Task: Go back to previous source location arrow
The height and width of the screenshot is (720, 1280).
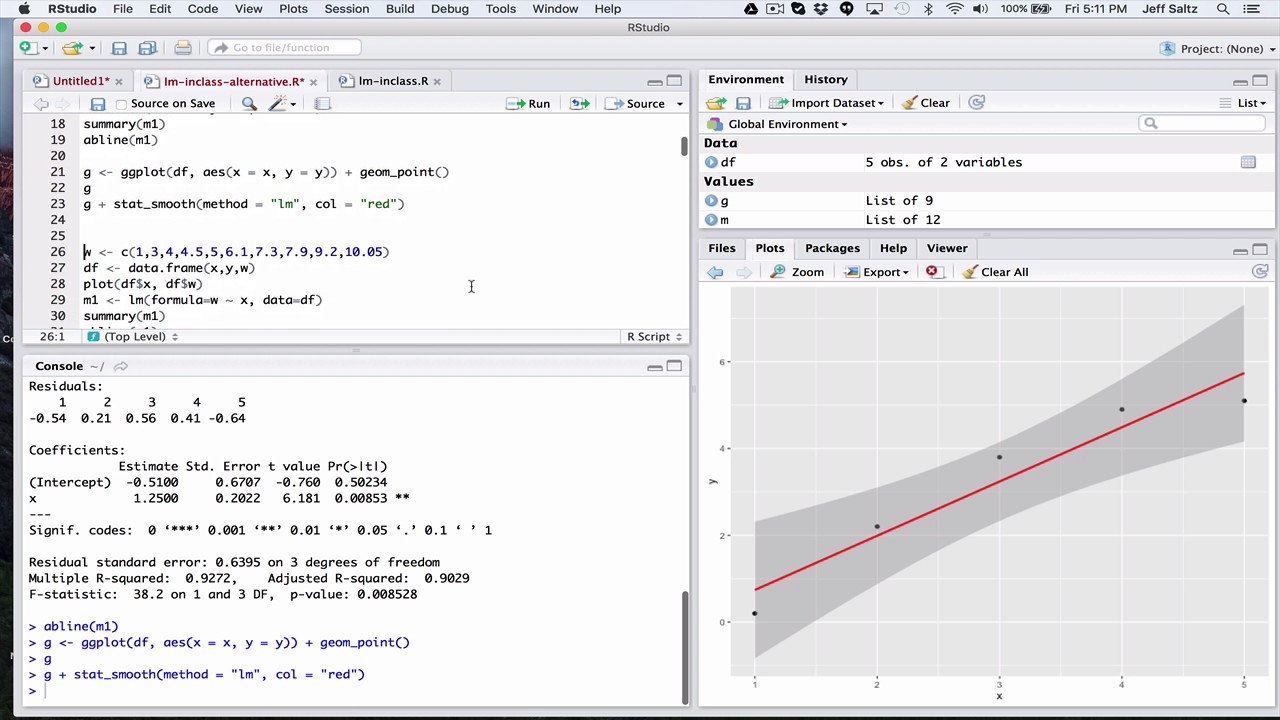Action: tap(41, 104)
